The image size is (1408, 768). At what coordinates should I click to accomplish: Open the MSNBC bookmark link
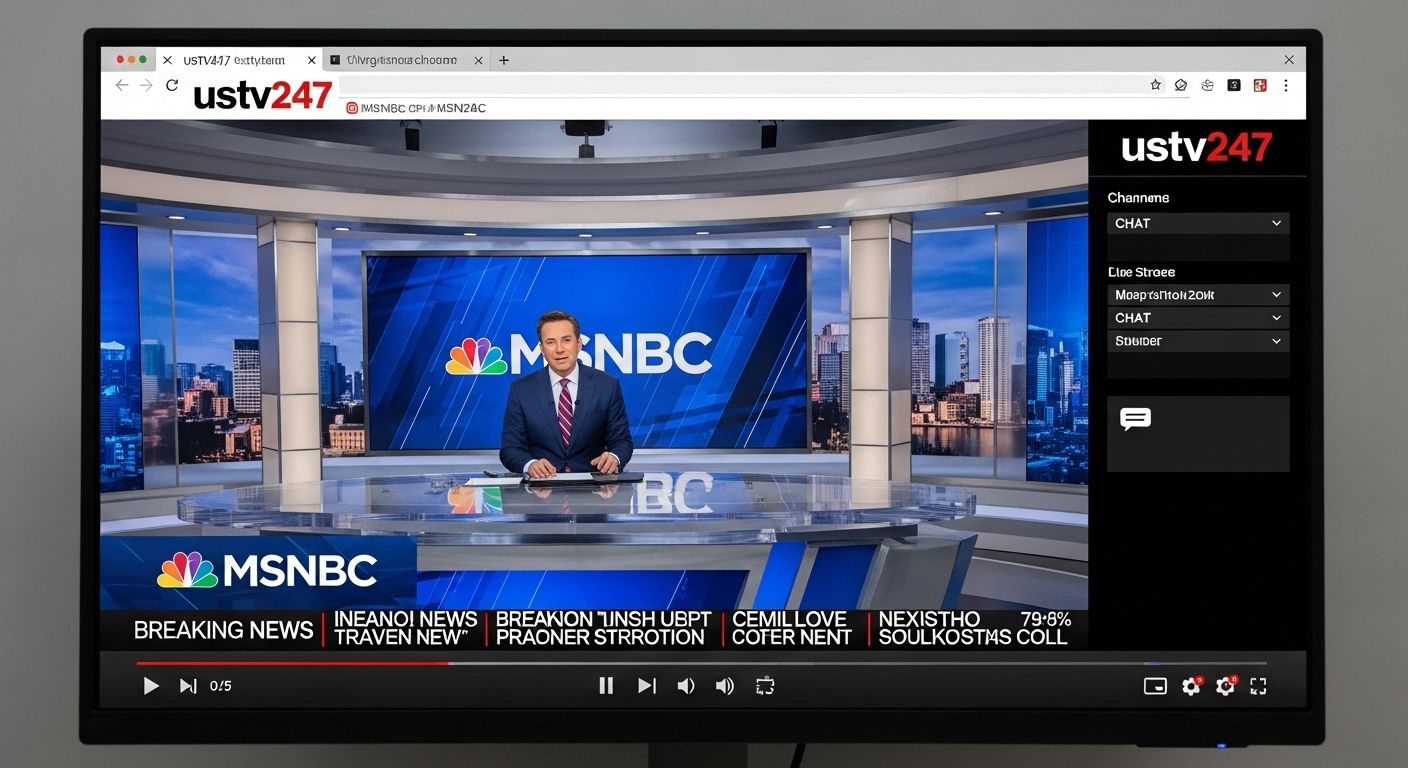415,107
